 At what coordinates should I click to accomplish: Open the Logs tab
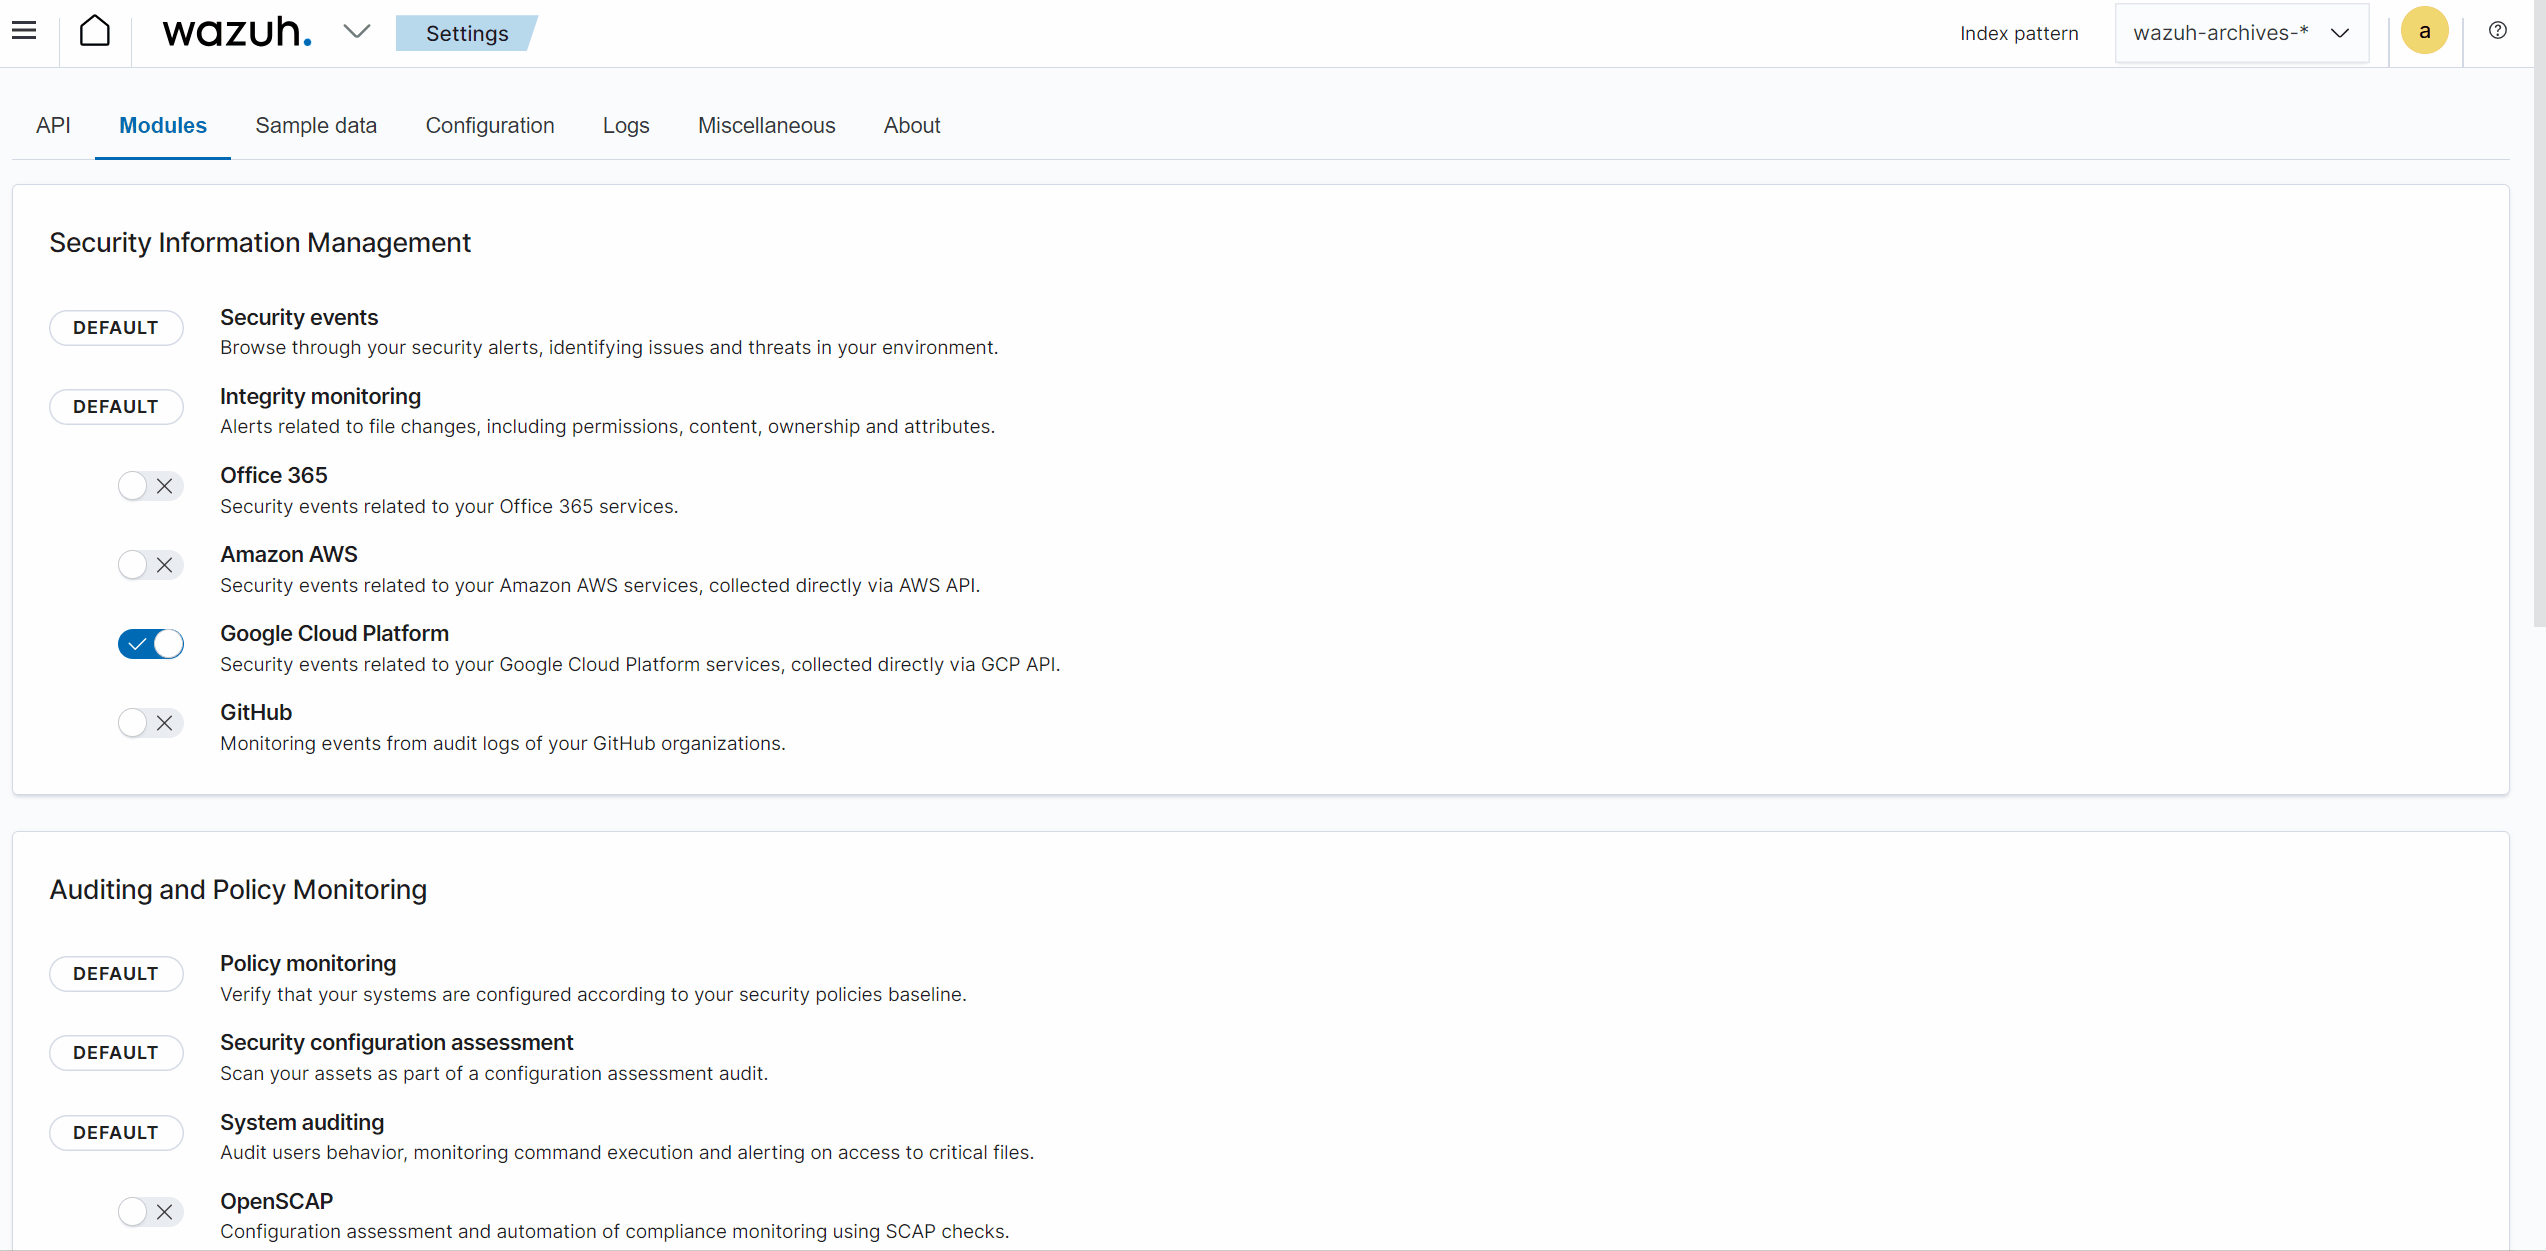click(626, 126)
